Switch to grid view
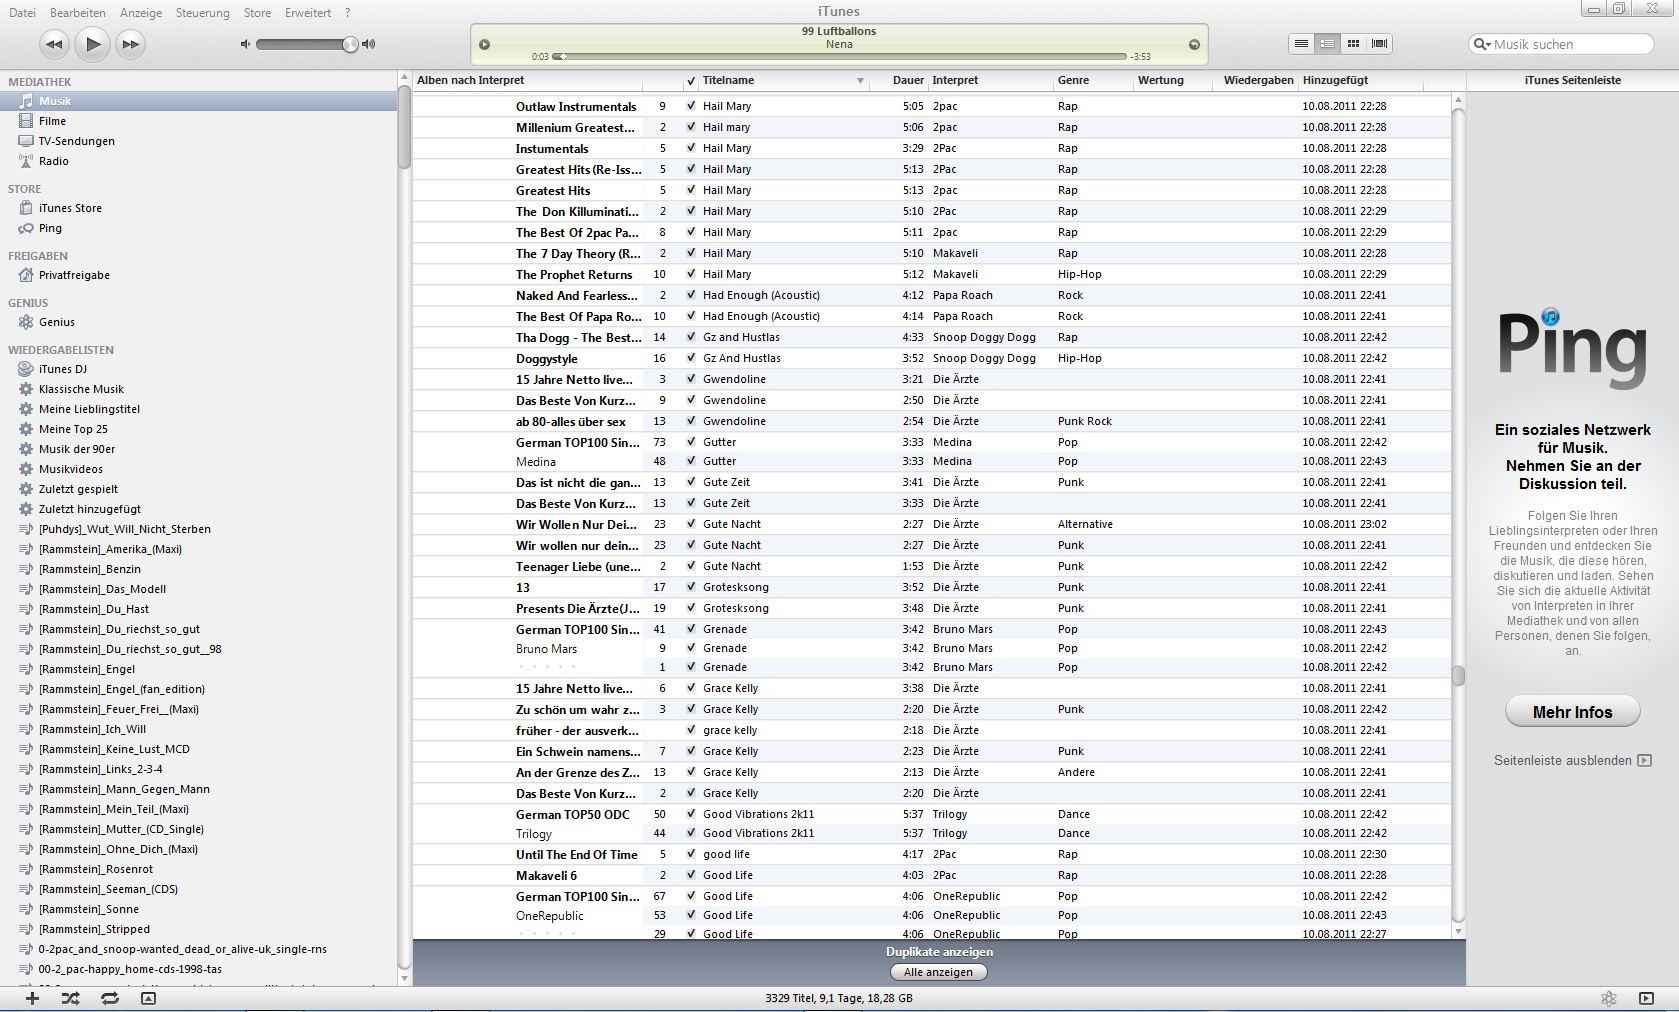Screen dimensions: 1679x1012 coord(1353,44)
